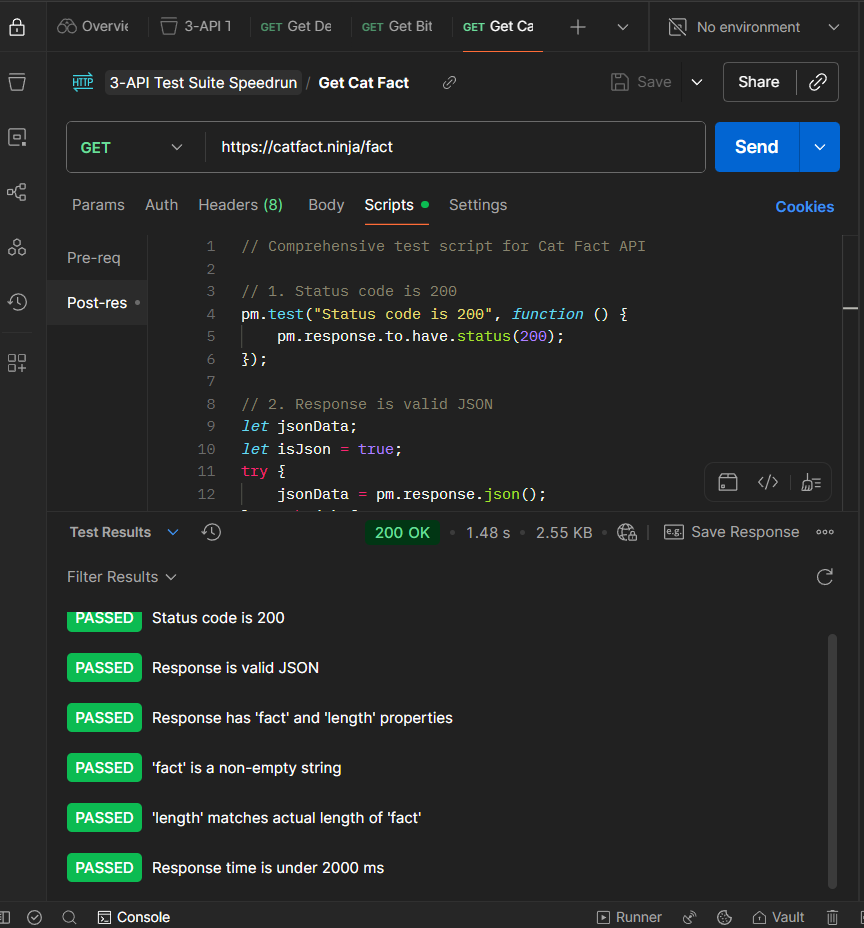
Task: Click 'Response time is under 2000 ms' result
Action: (x=268, y=868)
